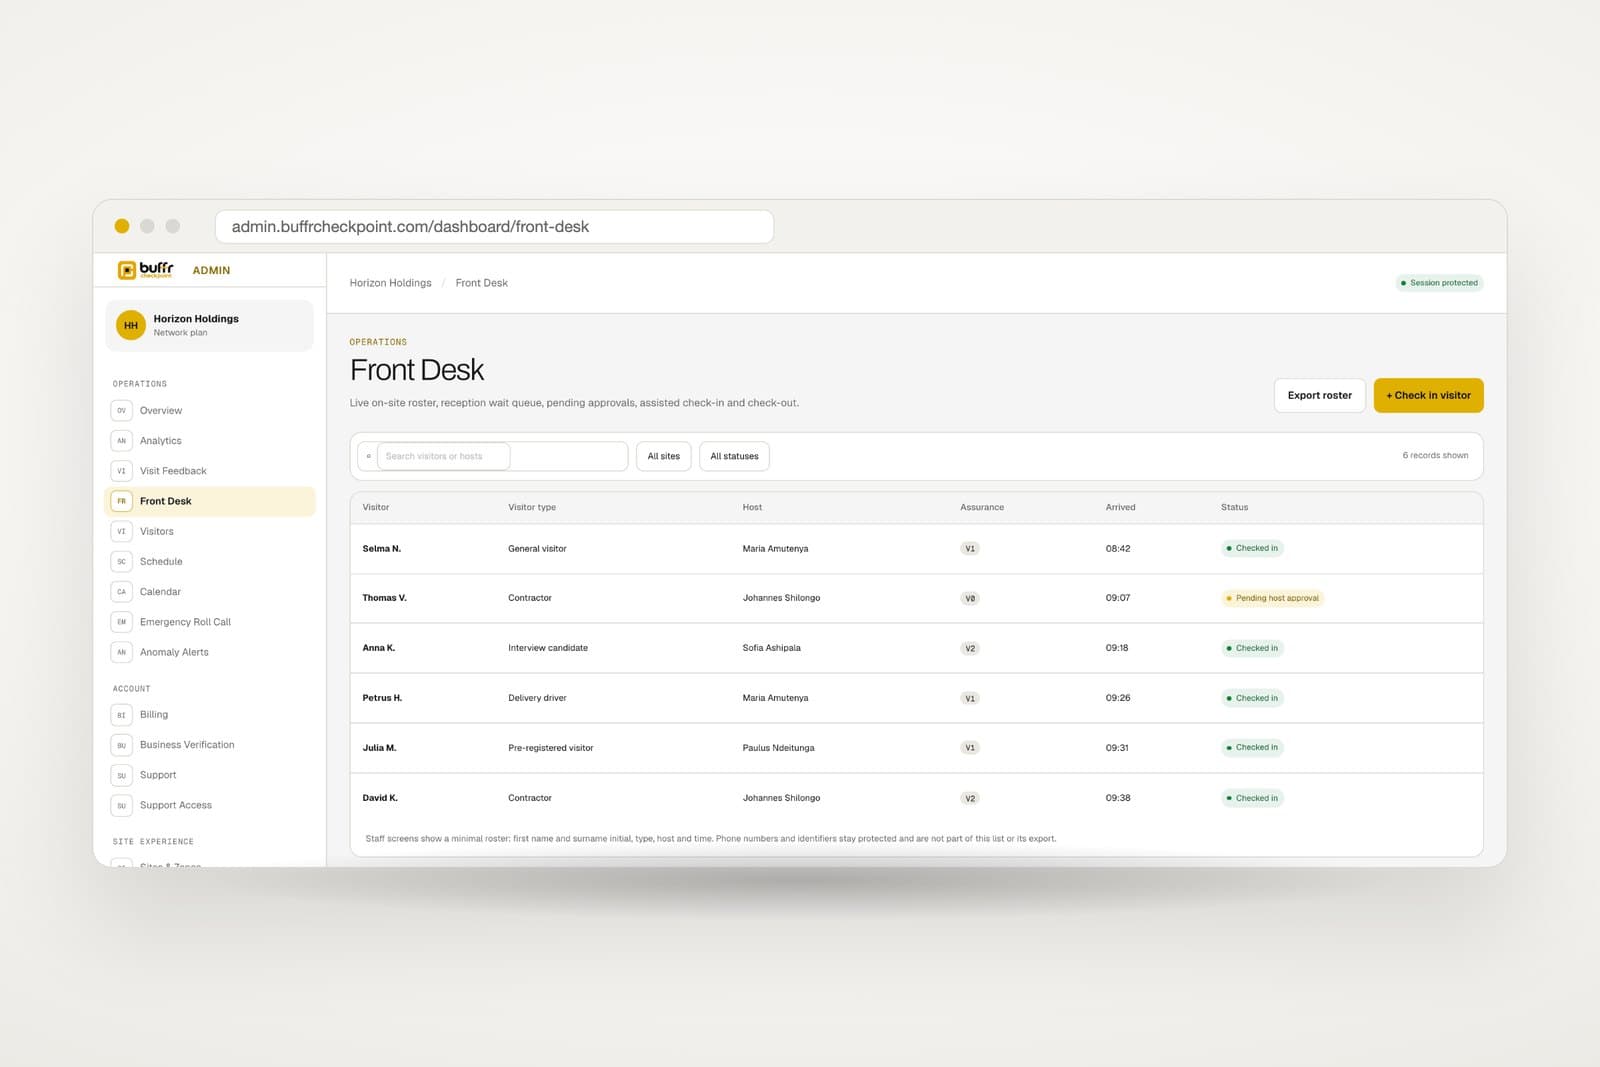
Task: Click the icon next to Visitors
Action: 122,531
